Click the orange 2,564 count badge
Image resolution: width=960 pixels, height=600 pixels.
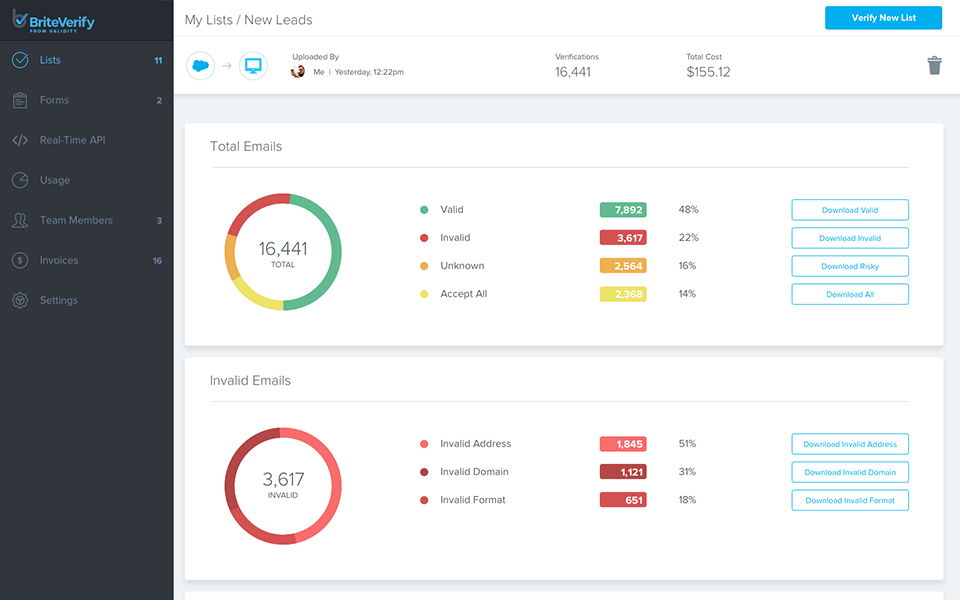pyautogui.click(x=623, y=266)
